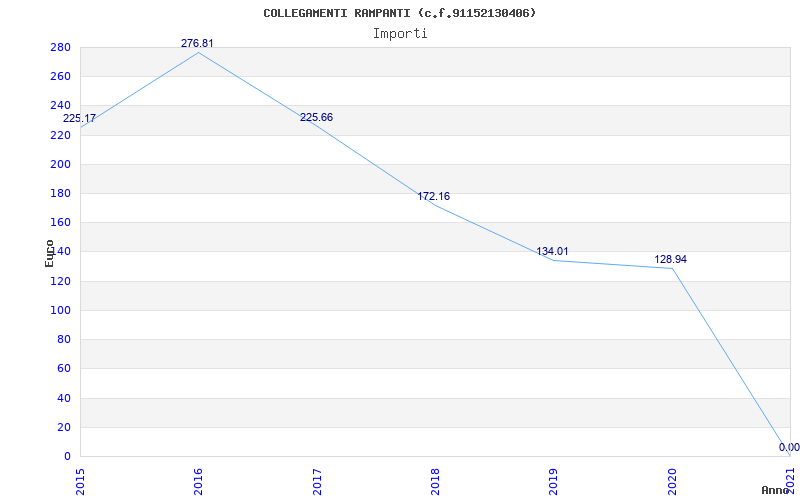This screenshot has height=500, width=800.
Task: Click the 220 y-axis value
Action: coord(60,135)
